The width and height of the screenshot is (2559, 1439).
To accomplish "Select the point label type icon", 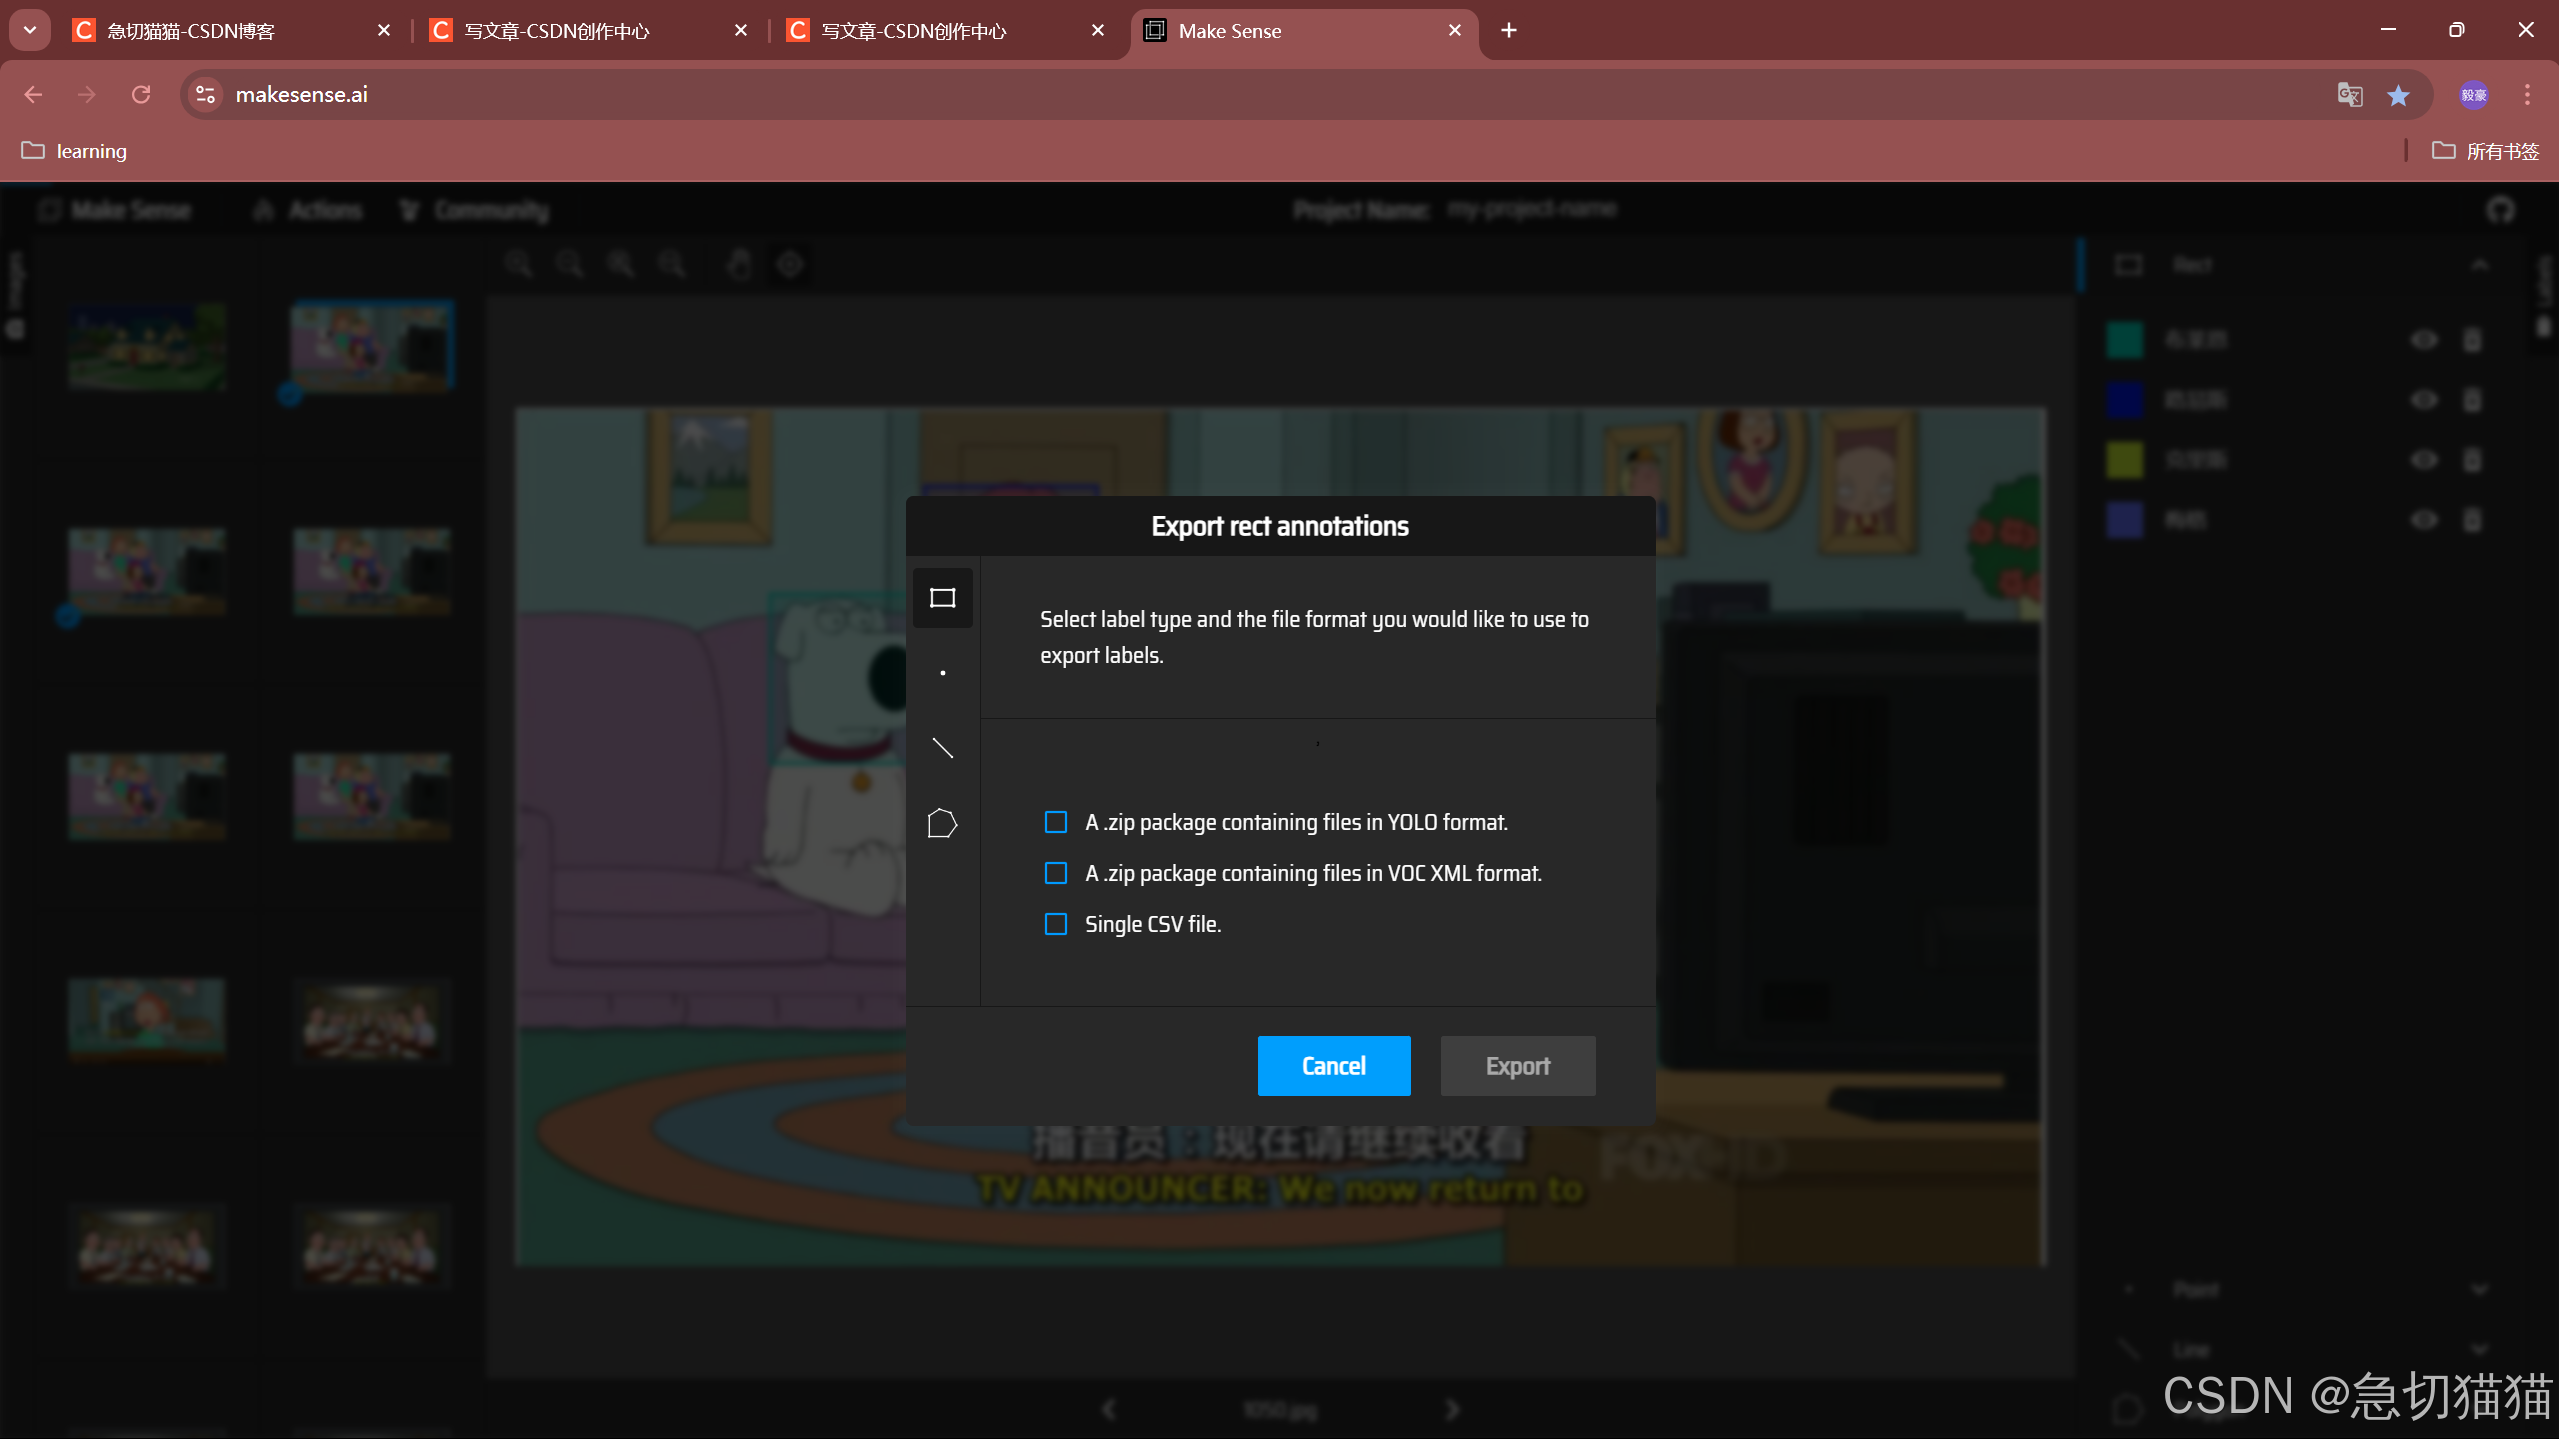I will (942, 673).
